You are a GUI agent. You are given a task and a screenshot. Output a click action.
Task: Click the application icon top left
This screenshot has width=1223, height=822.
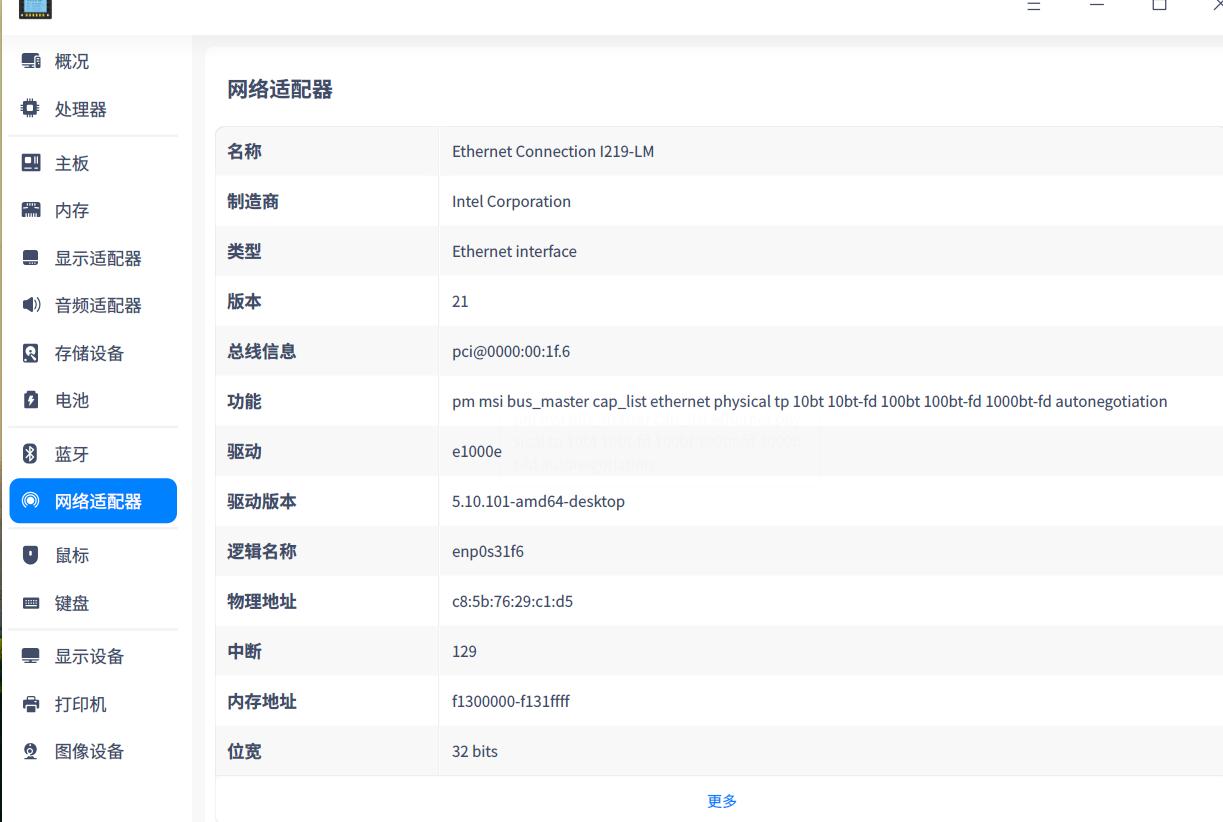[x=36, y=8]
